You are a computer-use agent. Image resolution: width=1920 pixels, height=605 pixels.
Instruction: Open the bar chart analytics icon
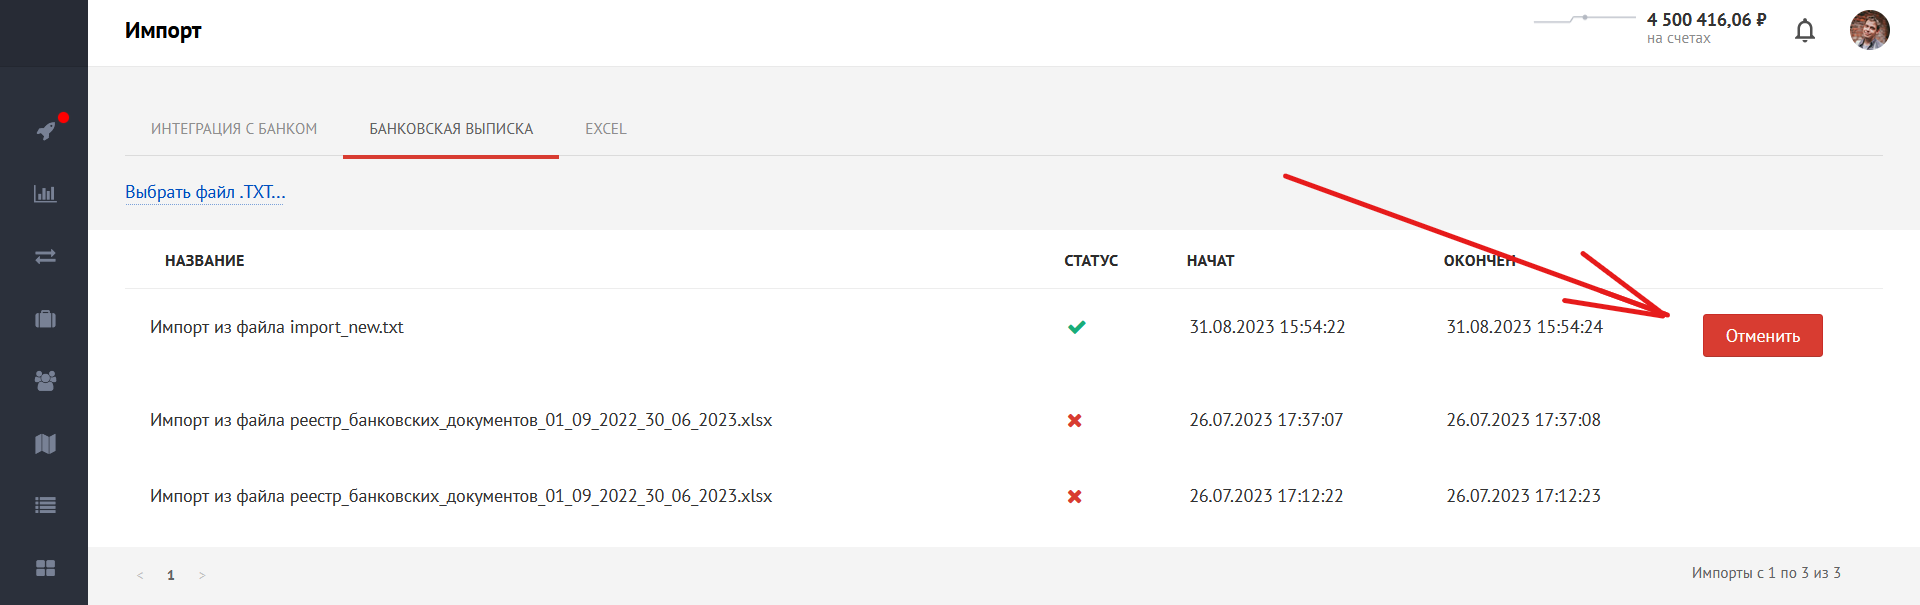coord(45,194)
